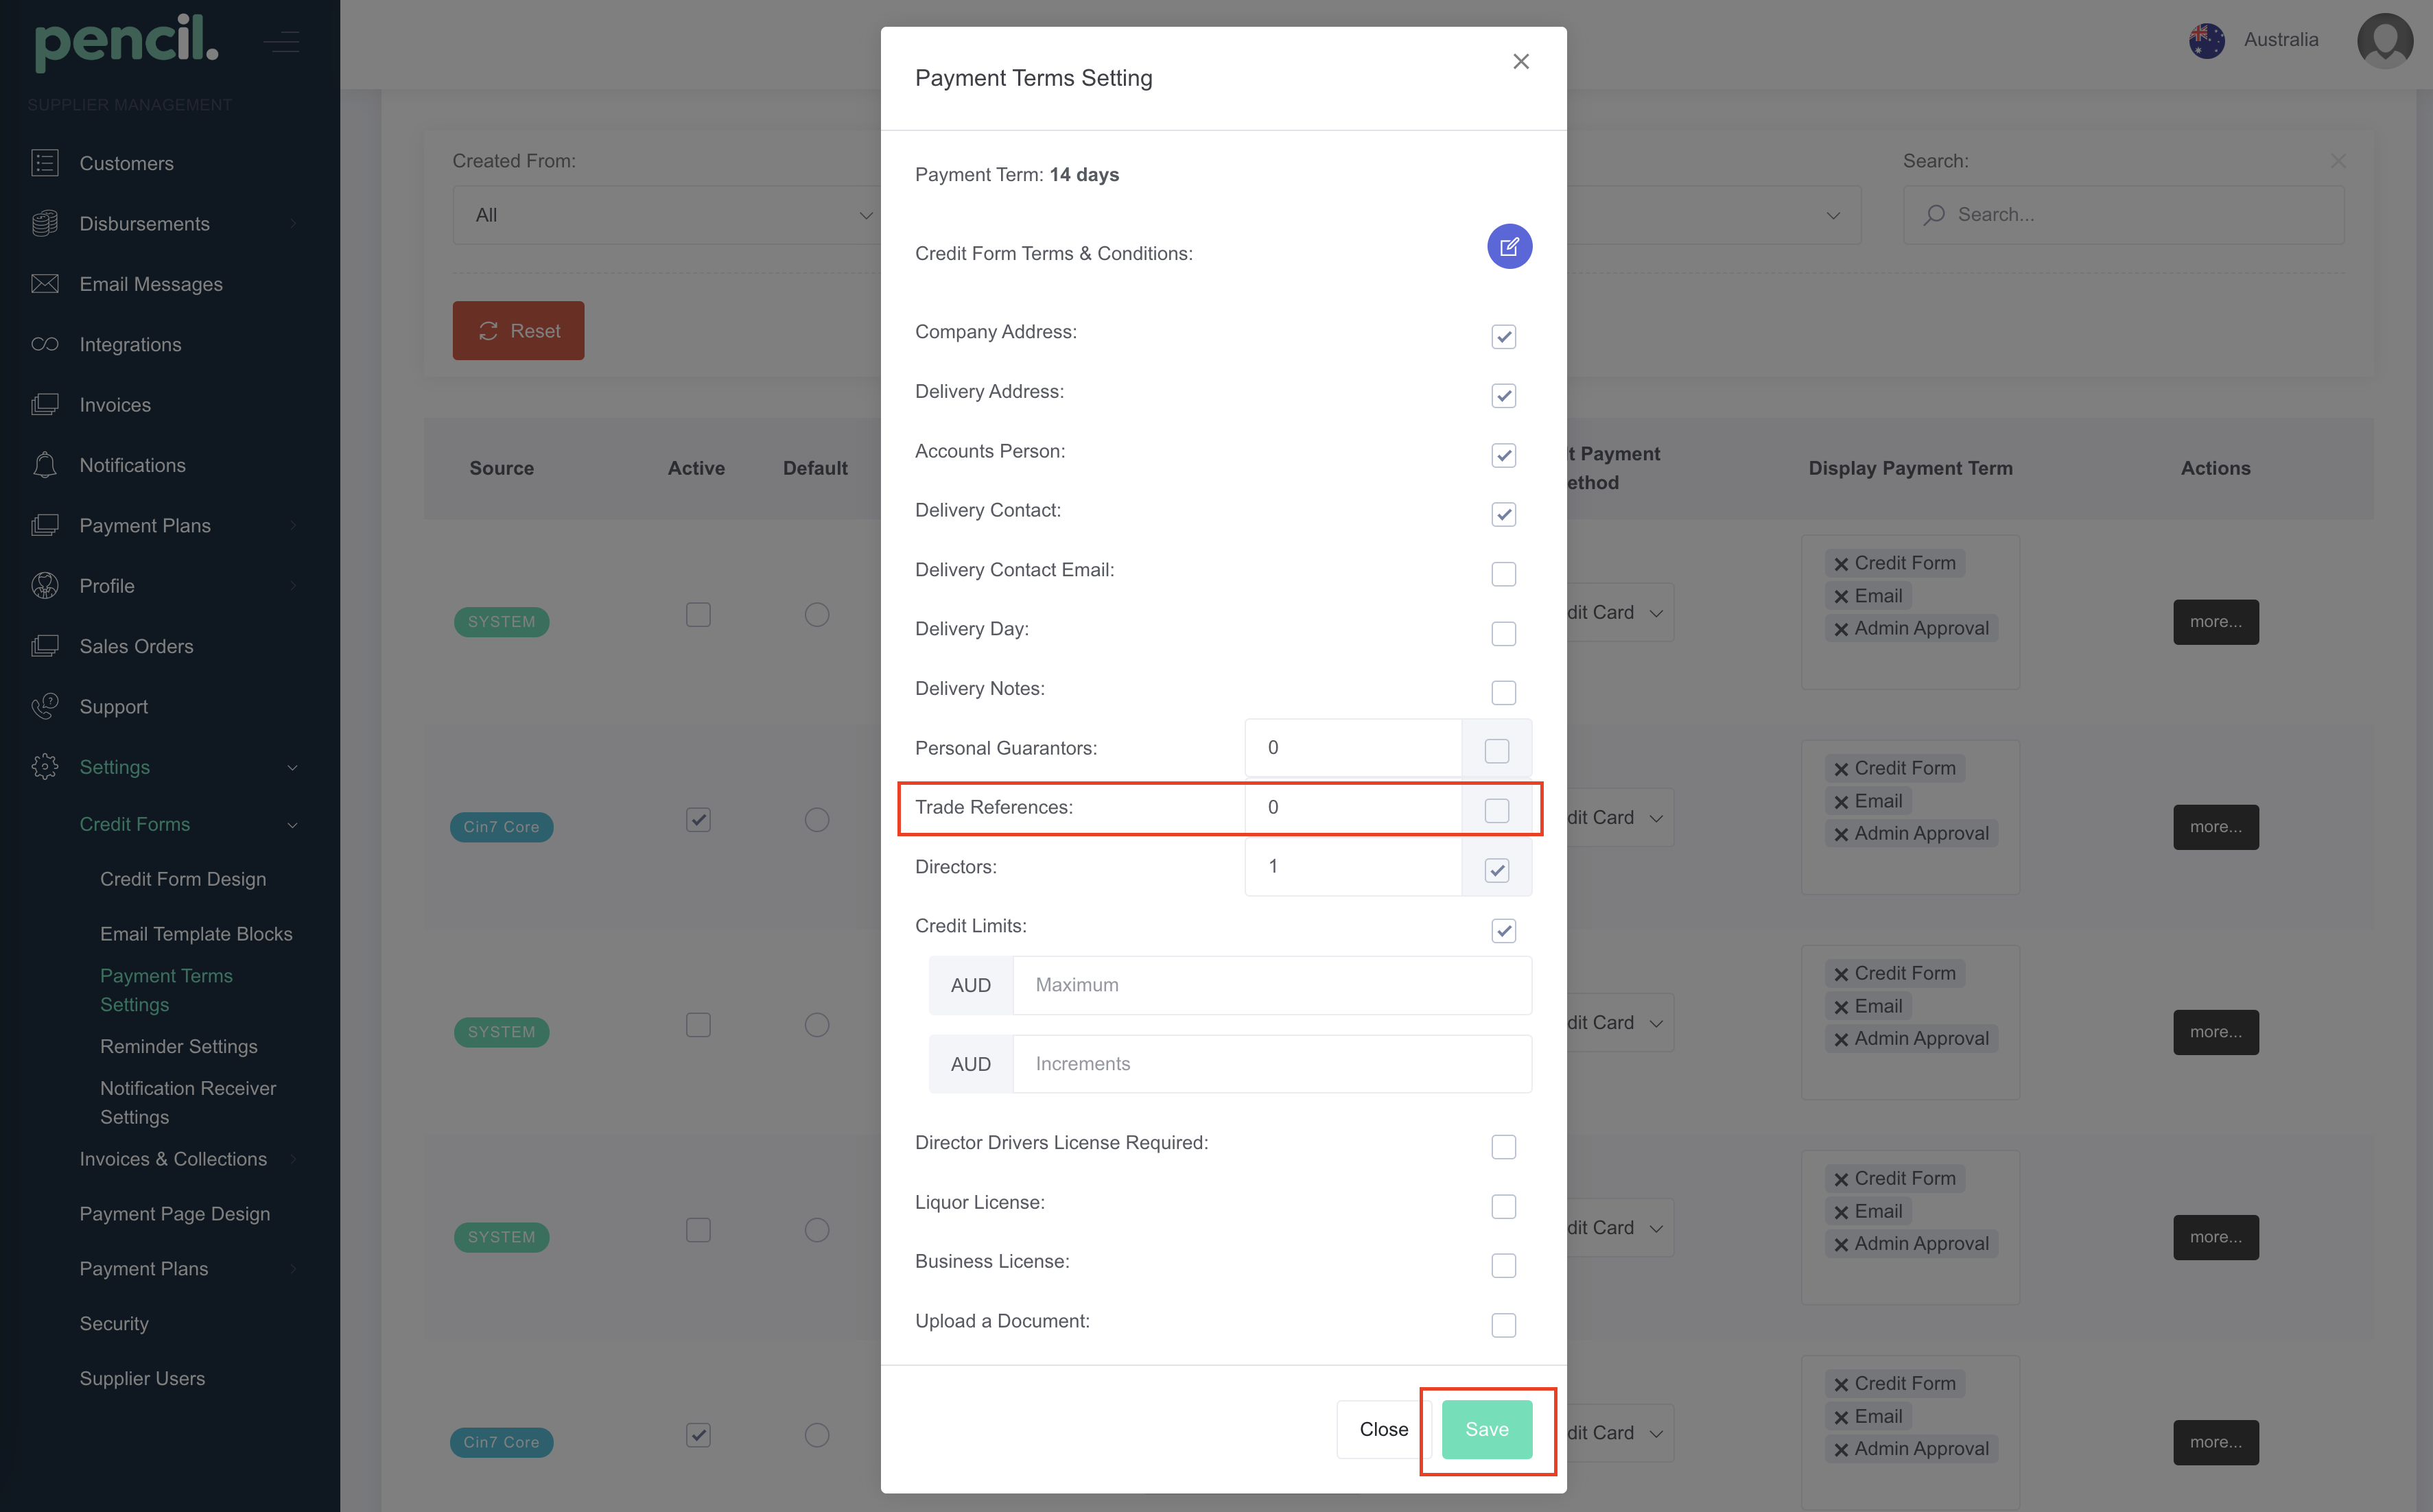Toggle the sidebar hamburger menu icon

click(282, 42)
